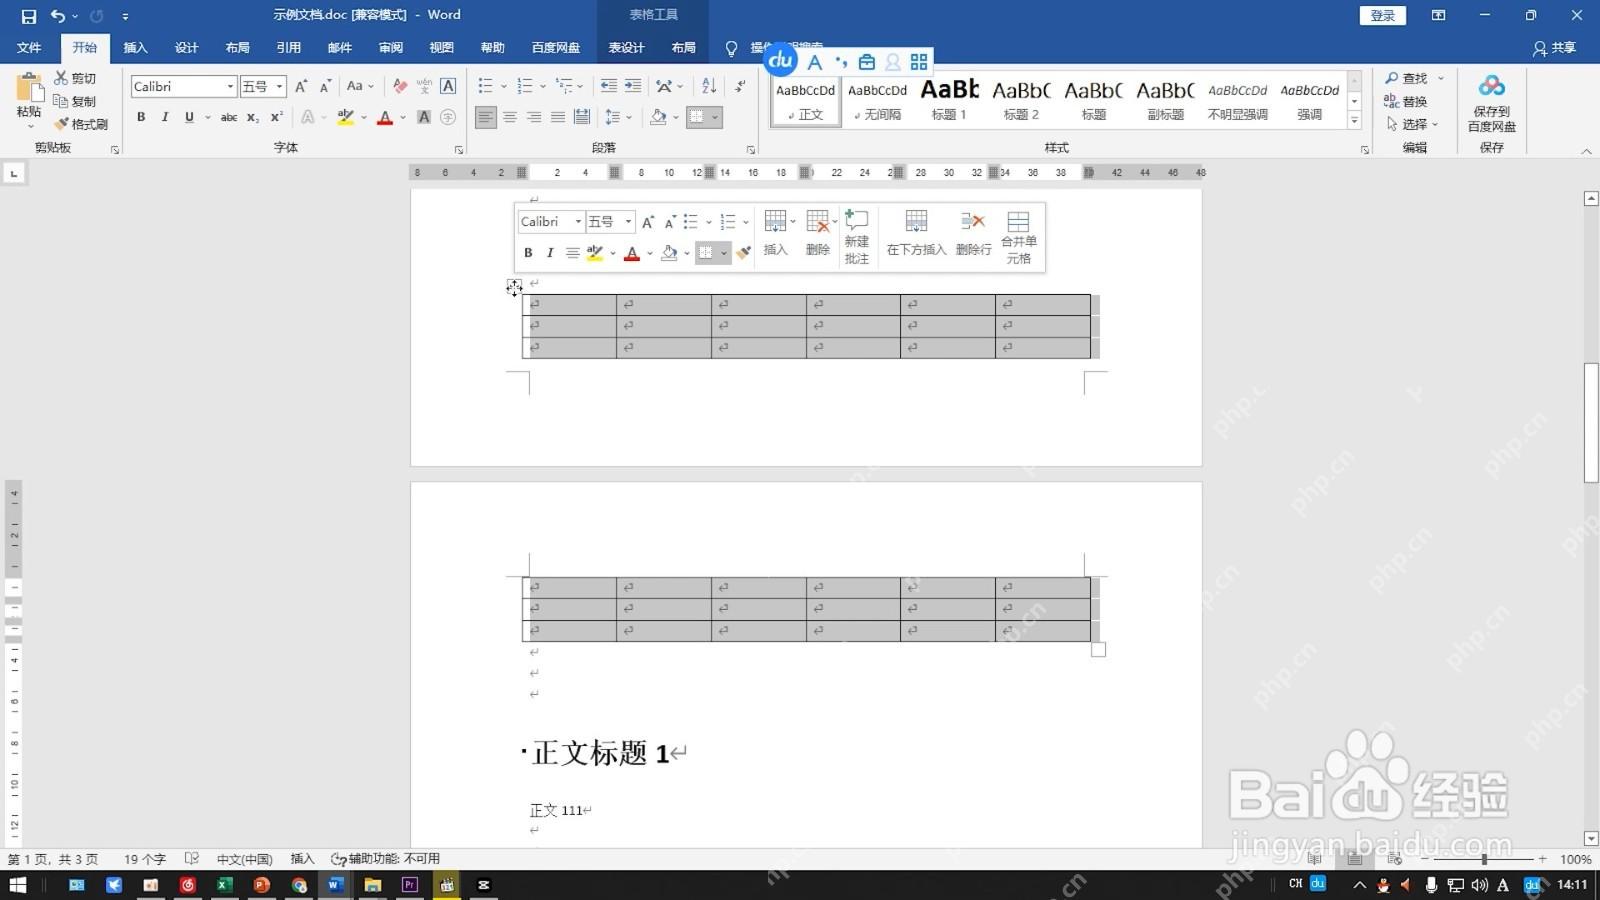This screenshot has width=1600, height=900.
Task: Click the Cut (剪切) scissors button
Action: [x=75, y=78]
